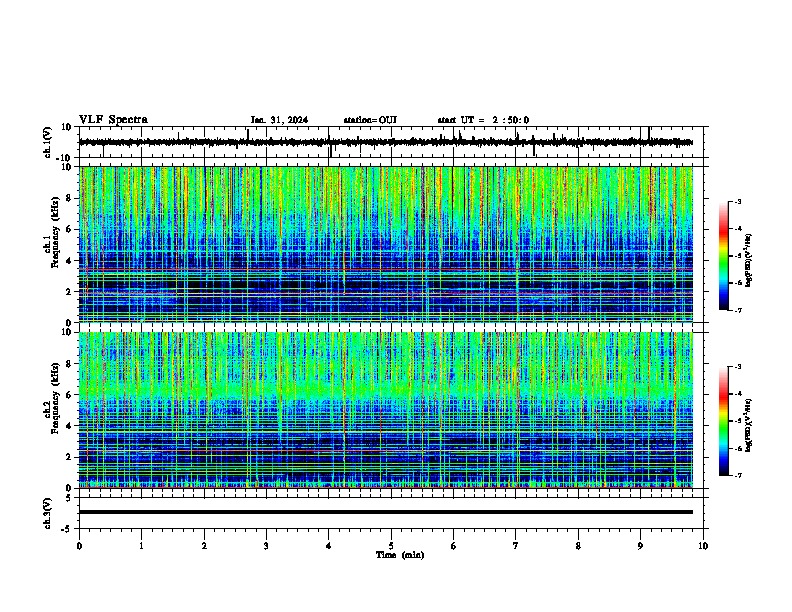Click the ch.1 frequency axis tick 4
Image resolution: width=792 pixels, height=612 pixels.
[x=70, y=261]
